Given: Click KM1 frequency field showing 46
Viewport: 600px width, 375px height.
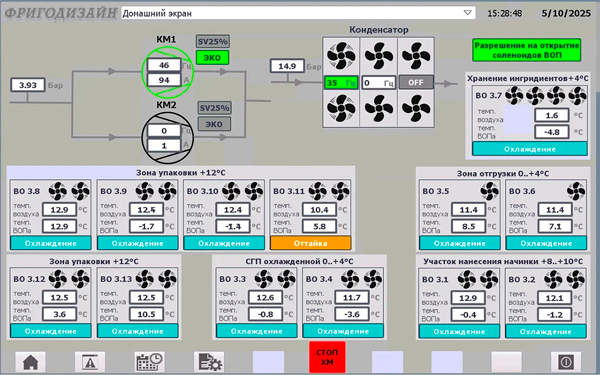Looking at the screenshot, I should point(164,65).
